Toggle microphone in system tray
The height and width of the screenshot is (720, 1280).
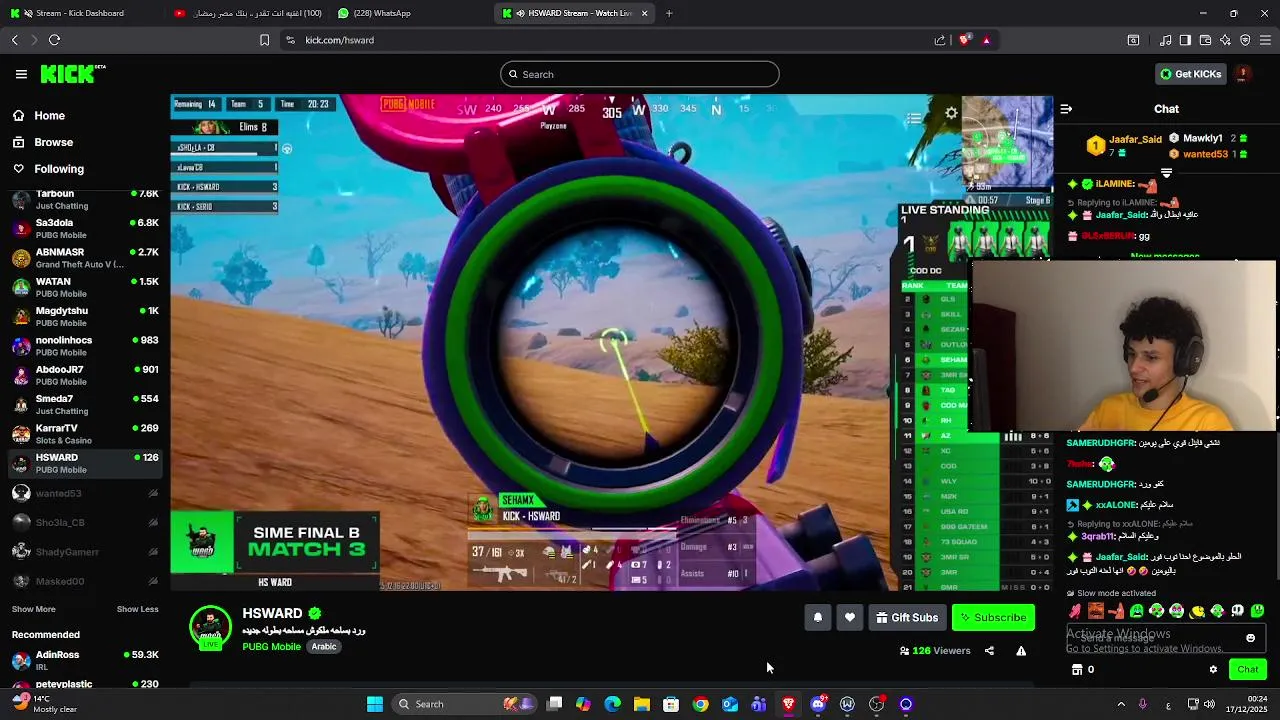tap(1143, 704)
